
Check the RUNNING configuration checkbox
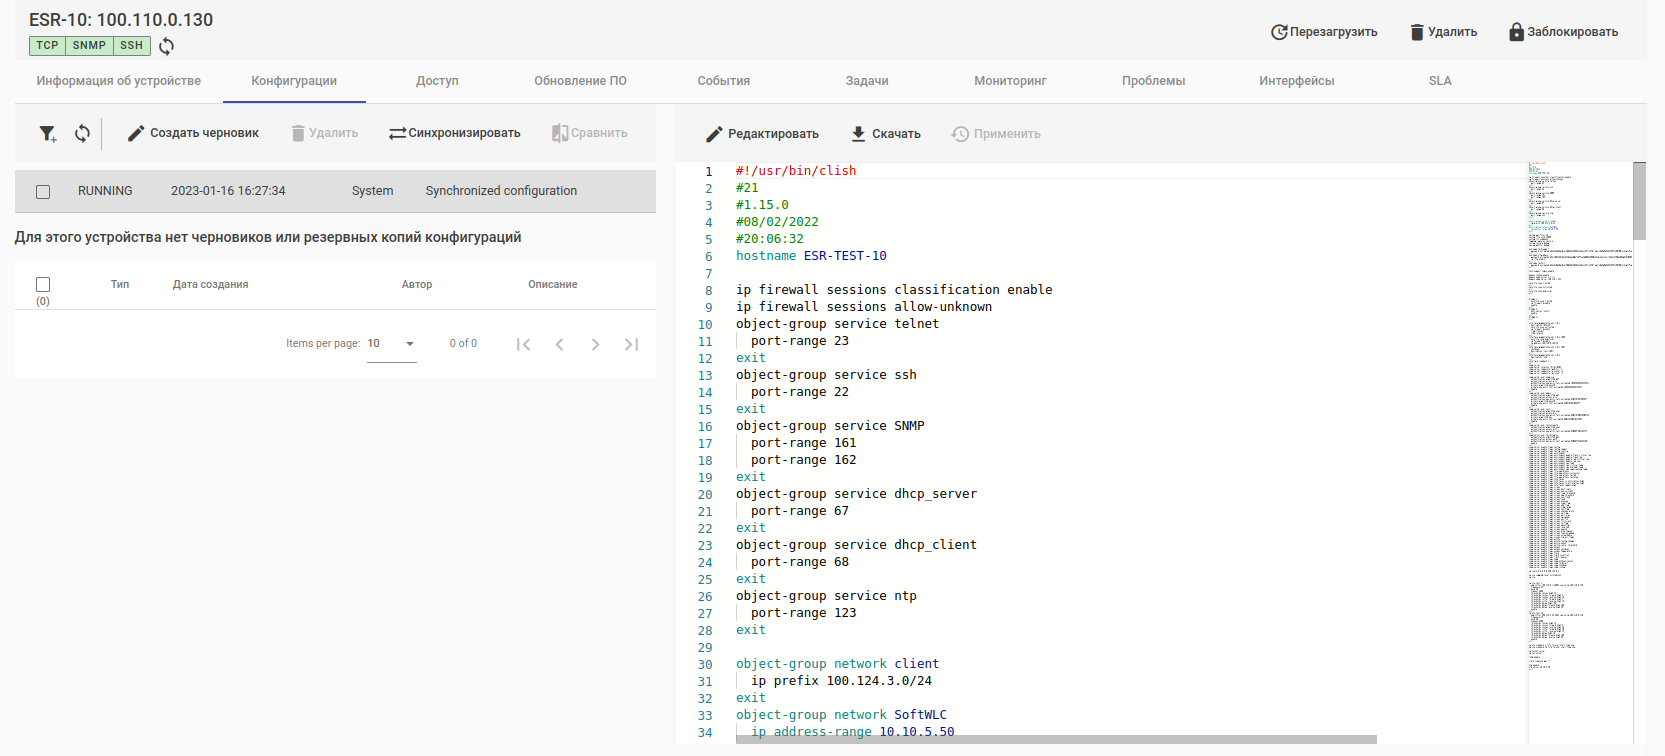point(43,191)
